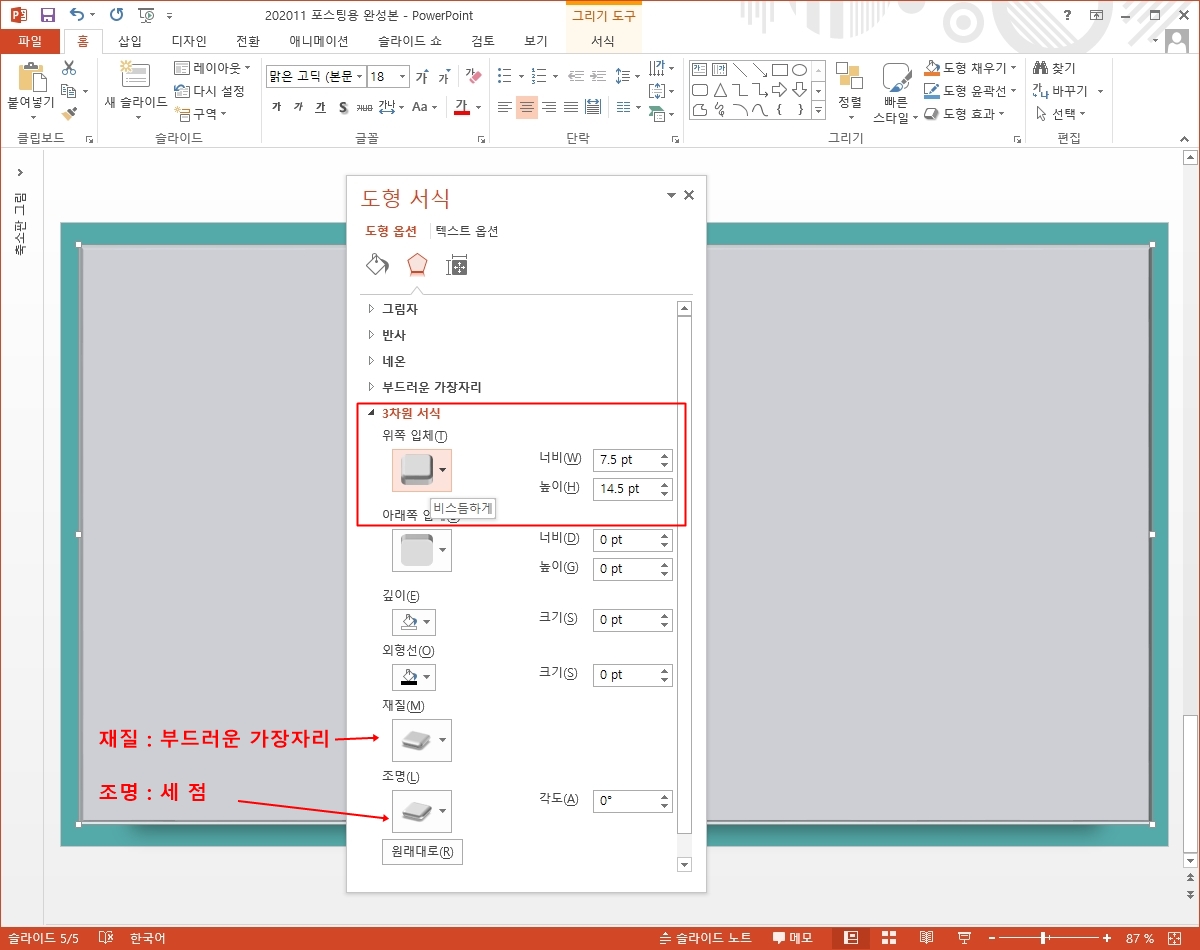This screenshot has width=1200, height=950.
Task: Open the Material (재질) dropdown
Action: pos(443,740)
